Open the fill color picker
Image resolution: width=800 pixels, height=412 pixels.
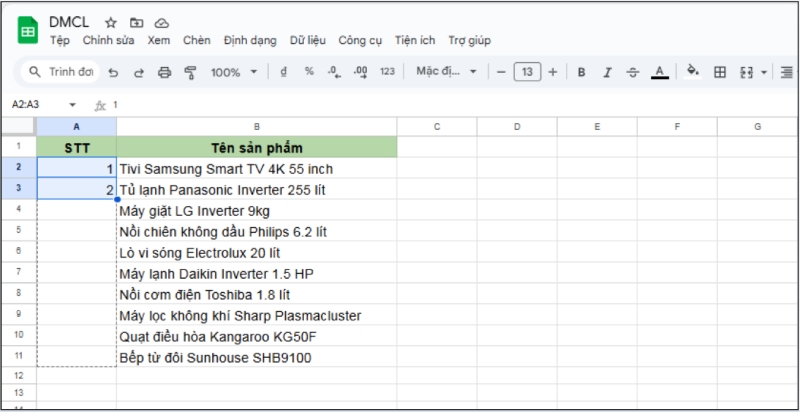[x=693, y=72]
